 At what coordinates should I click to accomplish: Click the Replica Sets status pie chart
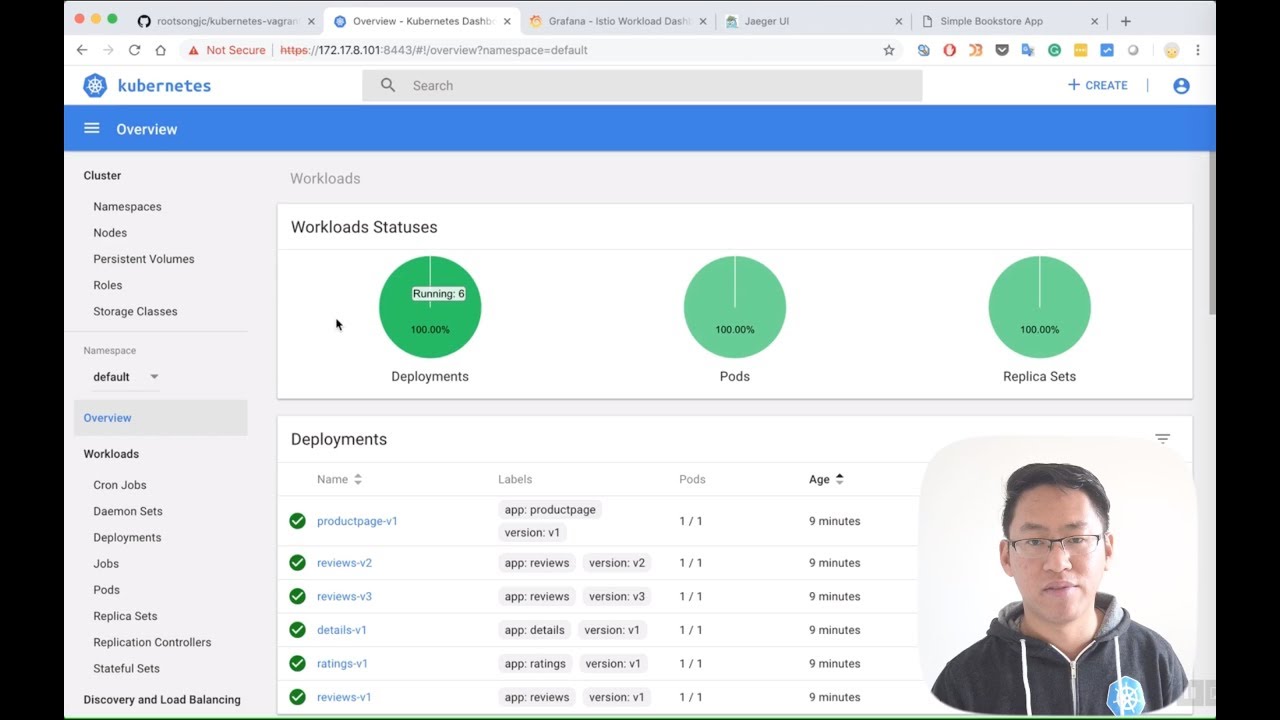[1040, 307]
